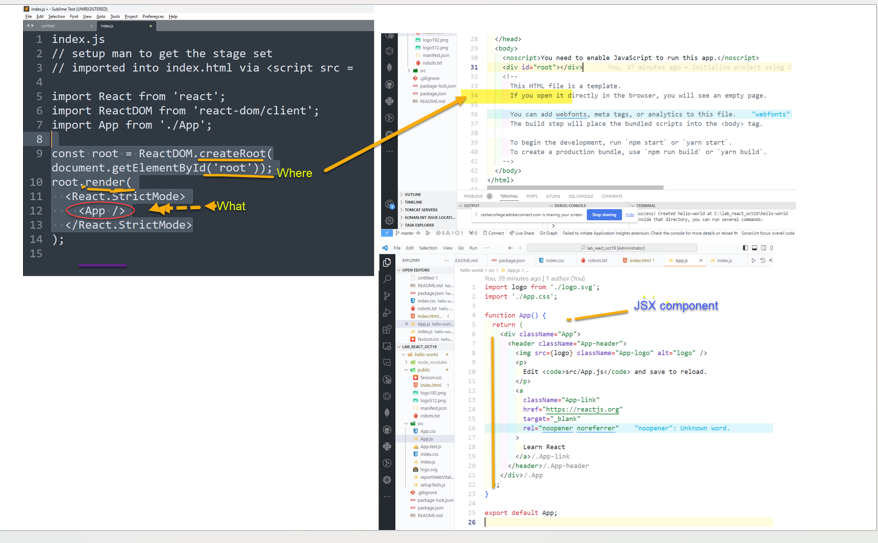Open Run and Debug in lower VS Code
The image size is (878, 543).
point(387,312)
